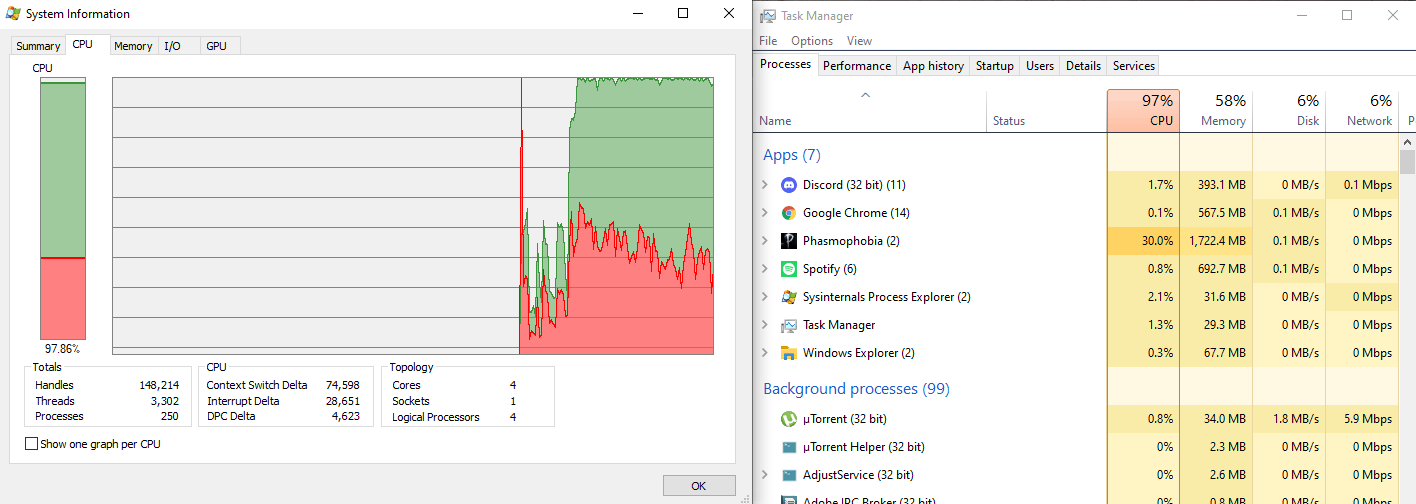This screenshot has height=504, width=1416.
Task: Click Background processes (99) heading
Action: point(856,389)
